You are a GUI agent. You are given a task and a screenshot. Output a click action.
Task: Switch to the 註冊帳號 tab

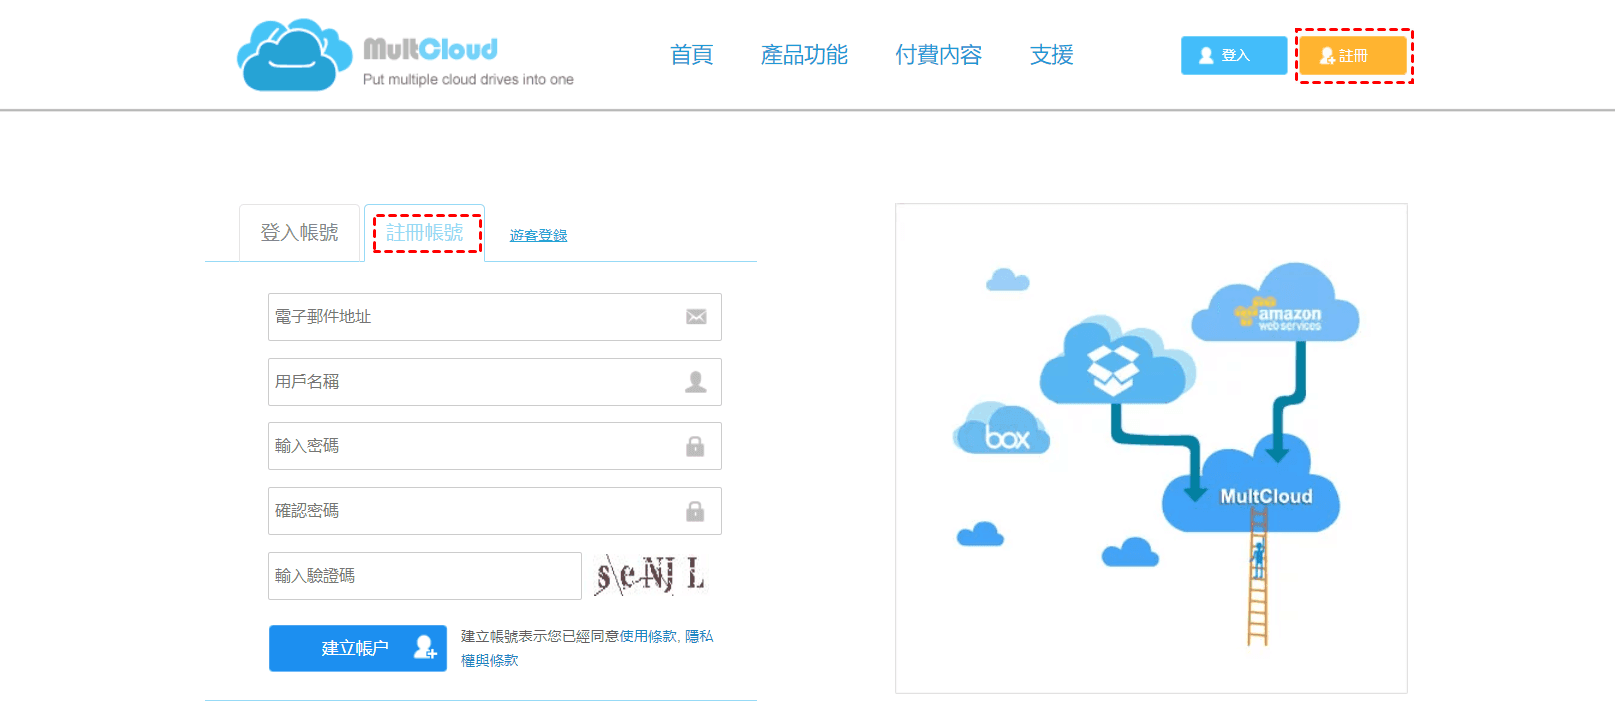(x=425, y=233)
